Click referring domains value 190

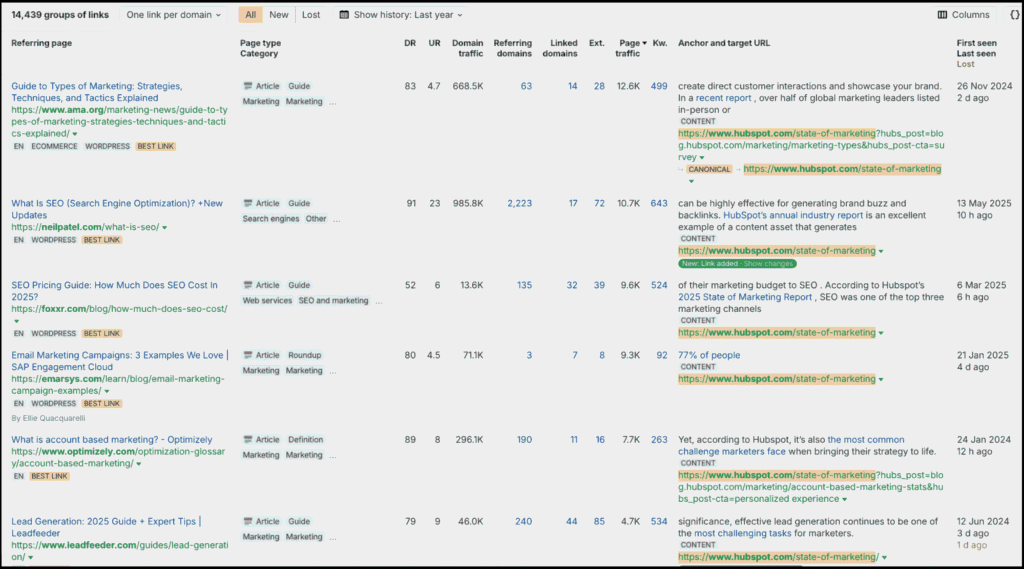click(524, 440)
